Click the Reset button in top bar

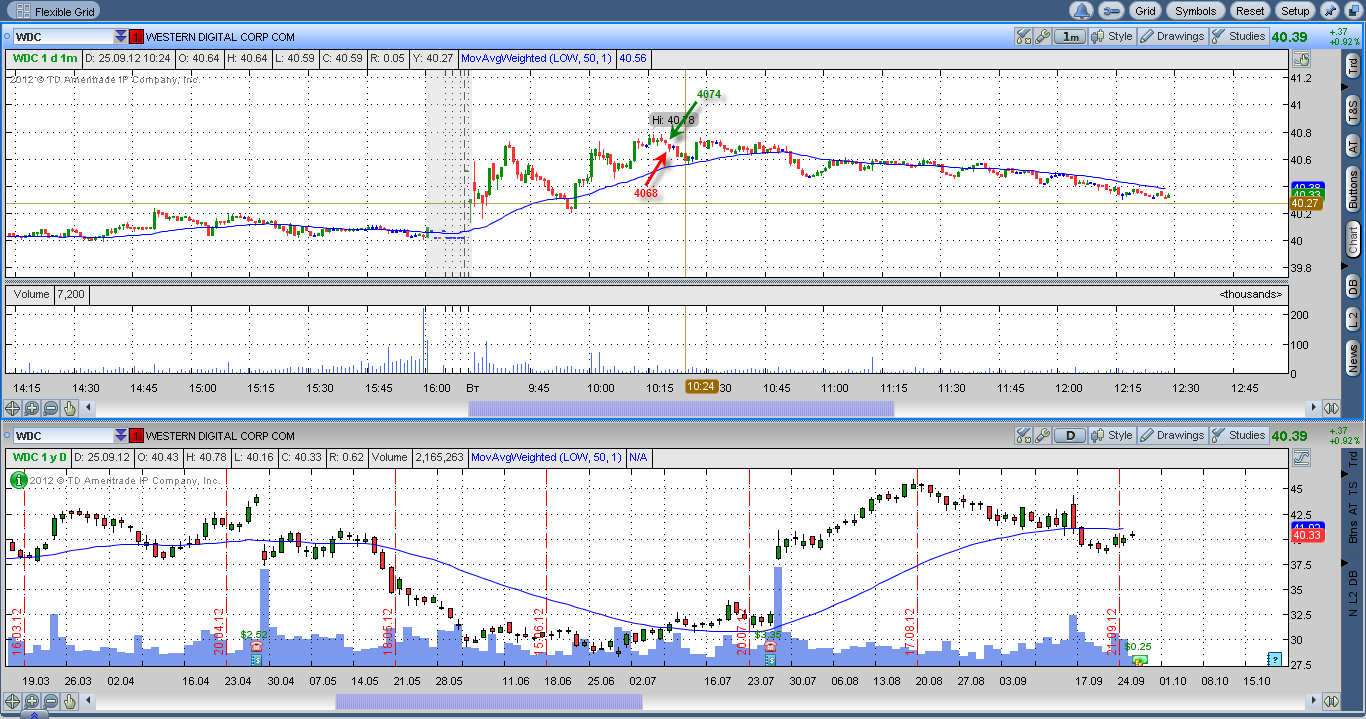[1250, 11]
